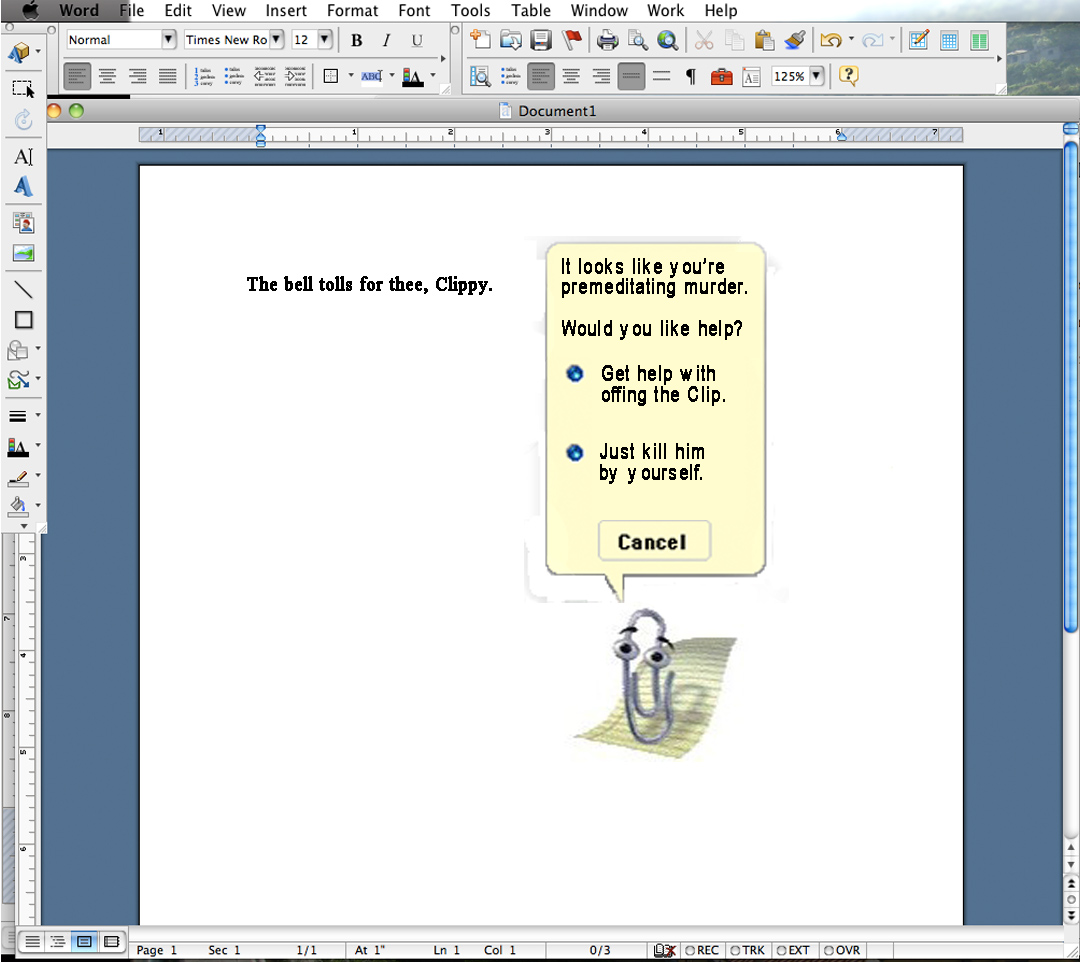Open the Work menu

(665, 10)
